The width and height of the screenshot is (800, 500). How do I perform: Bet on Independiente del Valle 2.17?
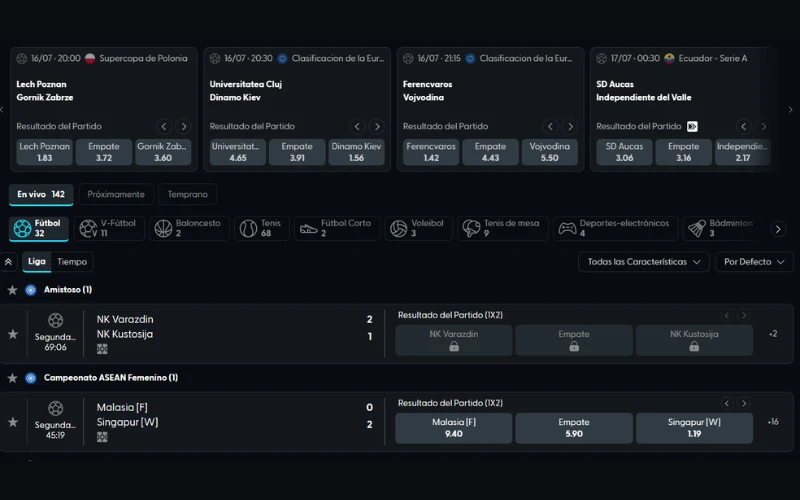tap(743, 152)
